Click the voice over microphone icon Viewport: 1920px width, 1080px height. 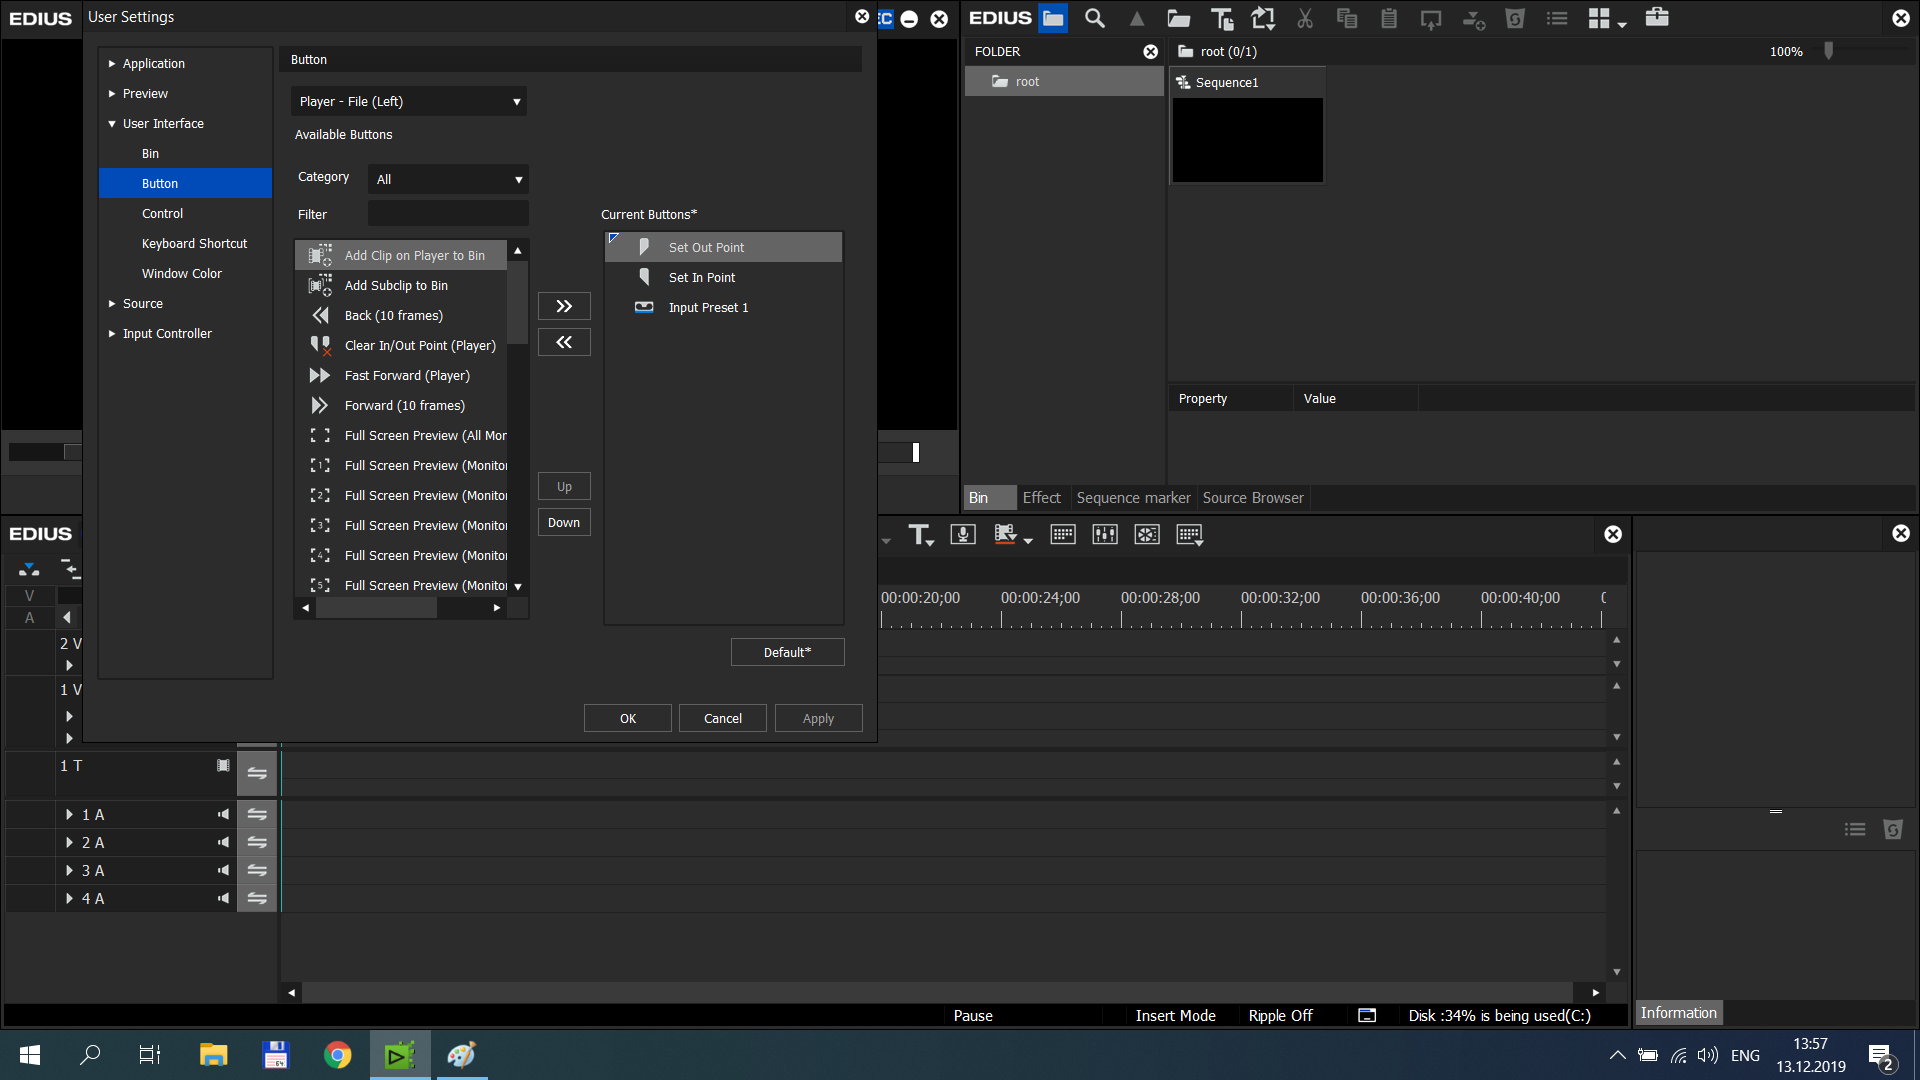963,535
